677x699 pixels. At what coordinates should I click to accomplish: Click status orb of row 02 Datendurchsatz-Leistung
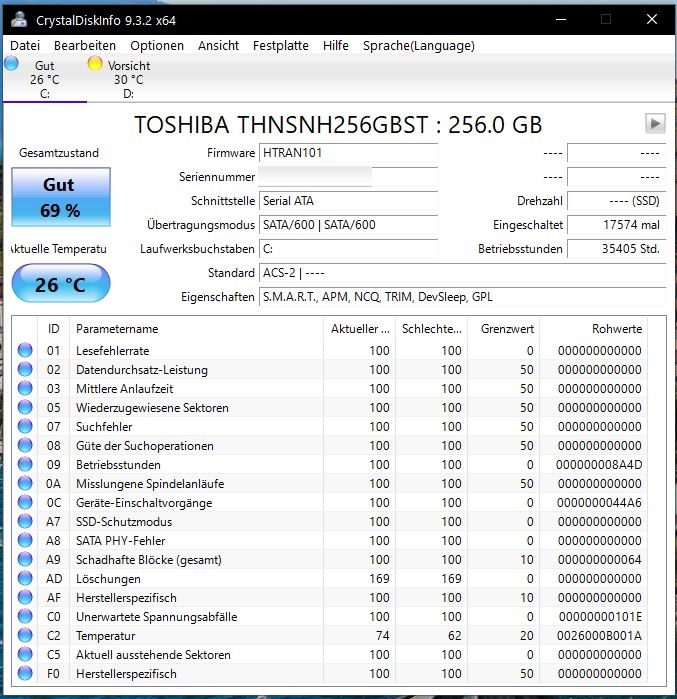25,369
